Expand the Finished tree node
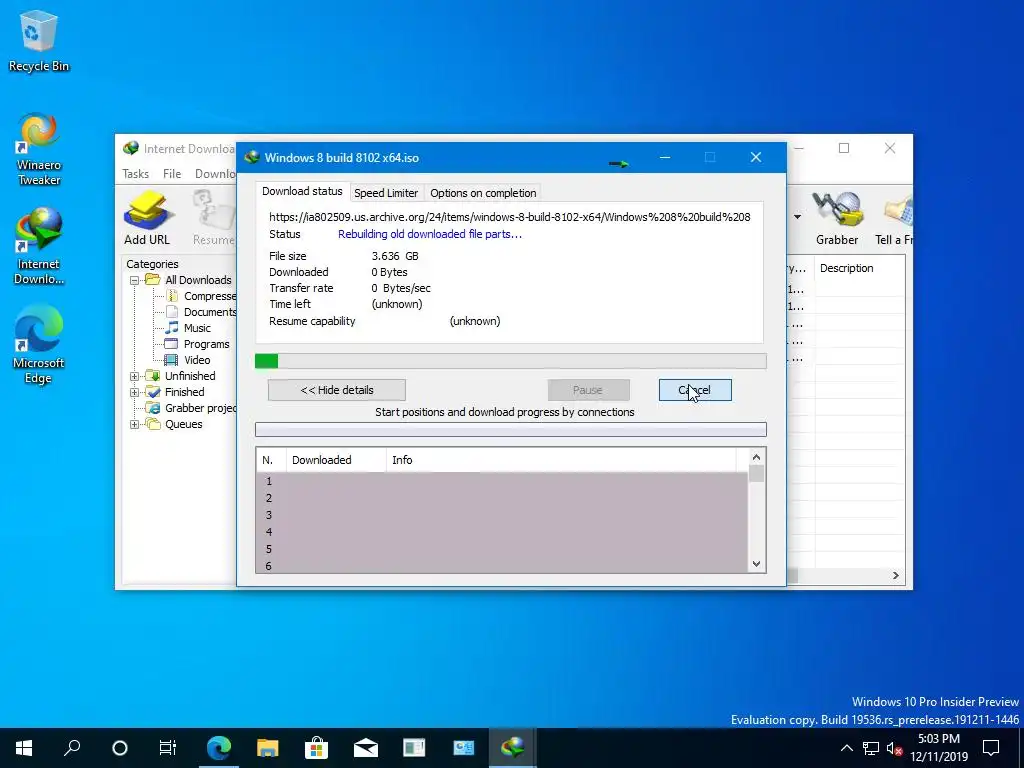Image resolution: width=1024 pixels, height=768 pixels. (135, 392)
